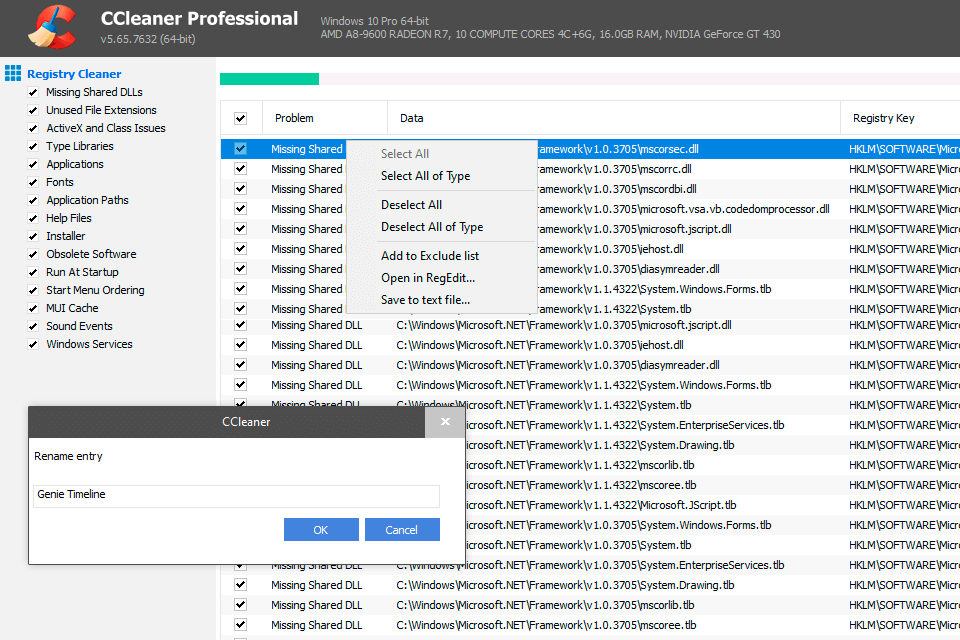This screenshot has height=640, width=960.
Task: Sort by the Registry Key column header
Action: (883, 118)
